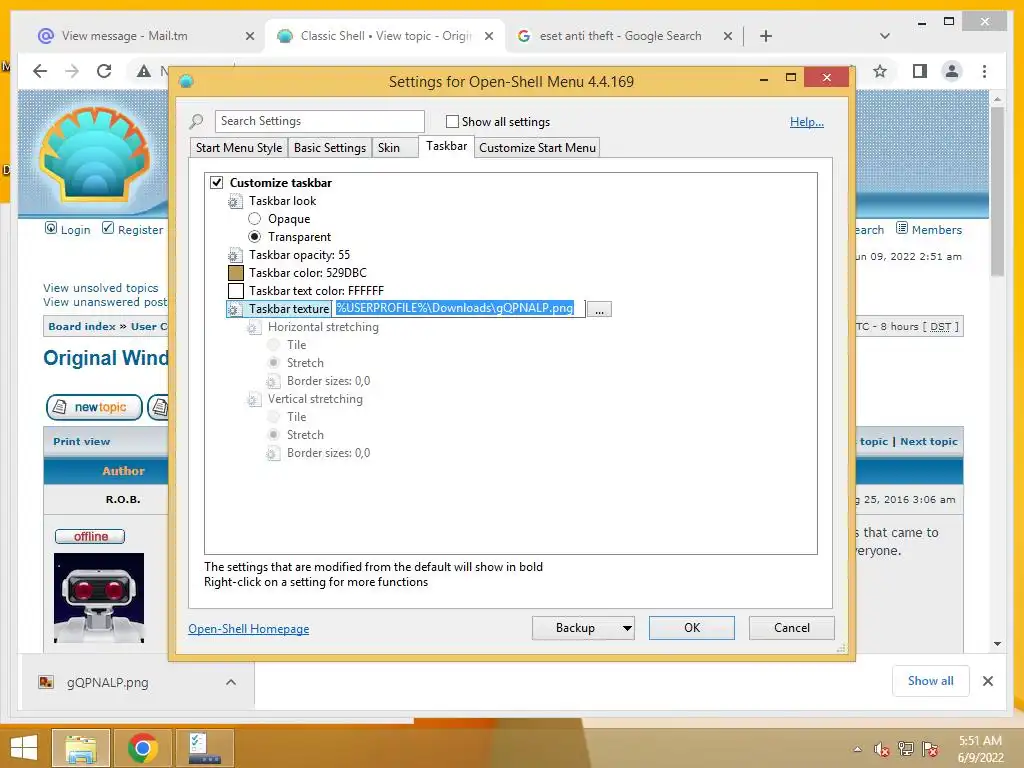
Task: Select Stretch under Vertical stretching
Action: pyautogui.click(x=274, y=434)
